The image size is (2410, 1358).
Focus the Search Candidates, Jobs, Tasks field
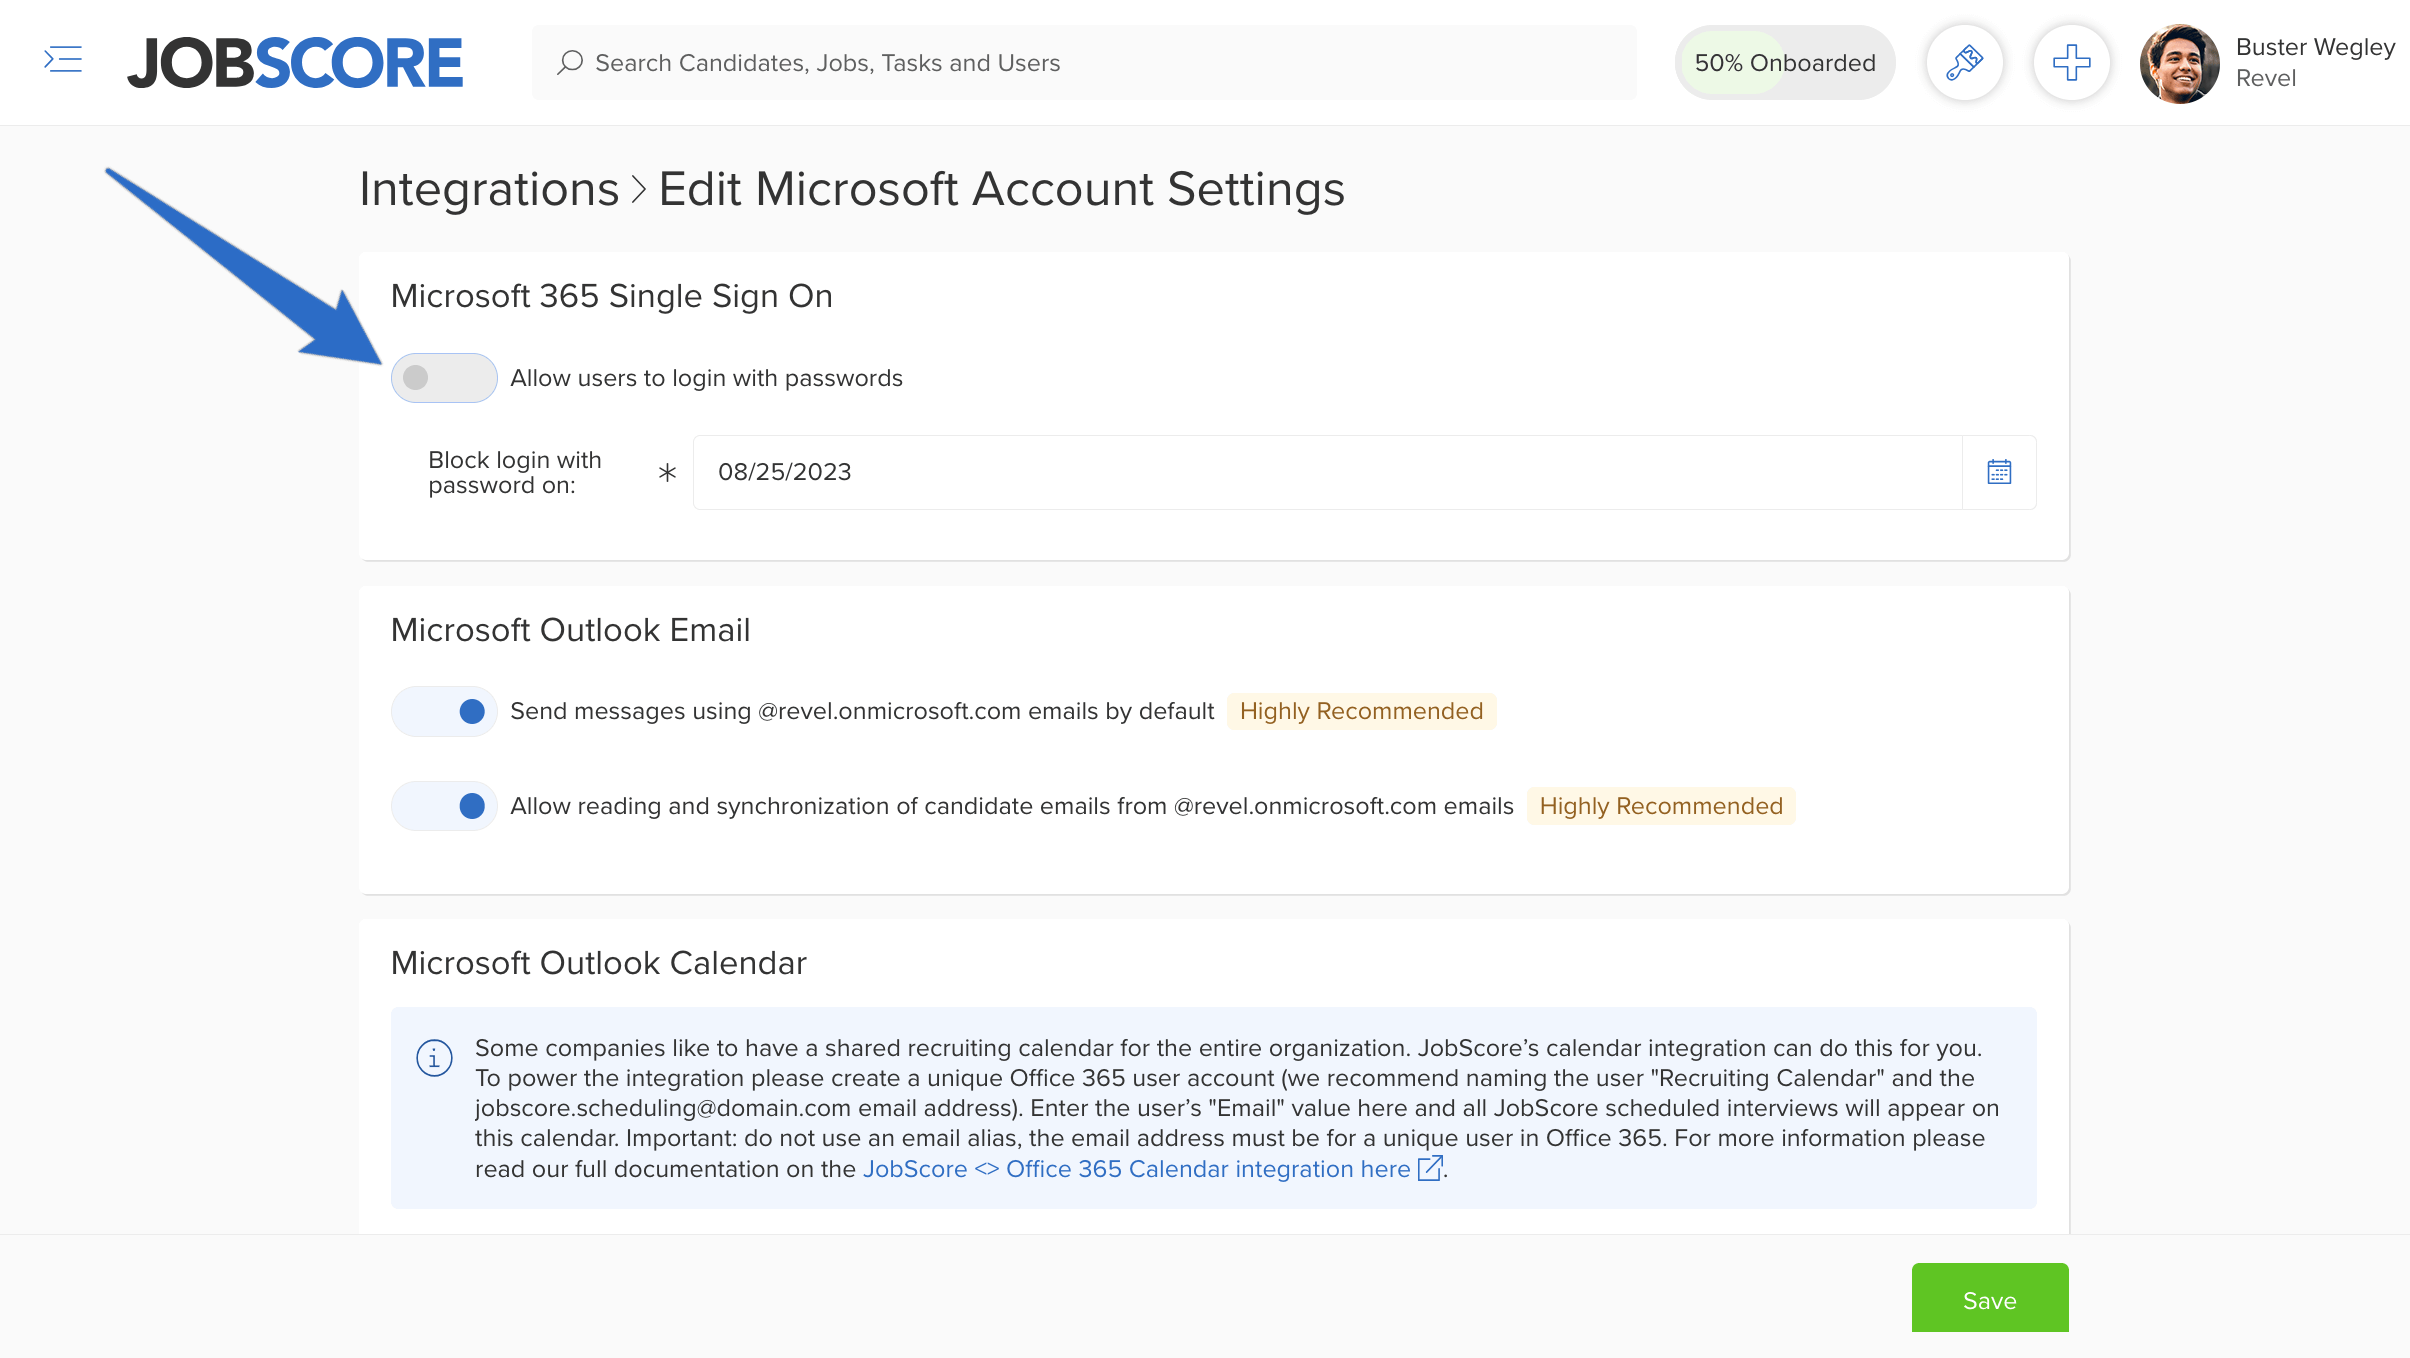pyautogui.click(x=1084, y=62)
